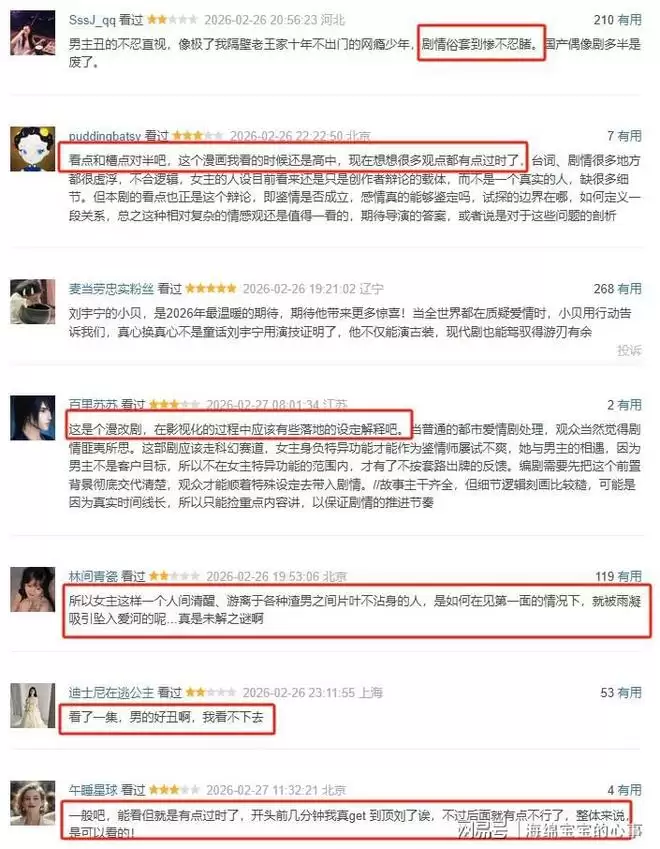Open 麦当劳忠实粉丝 avatar image

pos(32,302)
